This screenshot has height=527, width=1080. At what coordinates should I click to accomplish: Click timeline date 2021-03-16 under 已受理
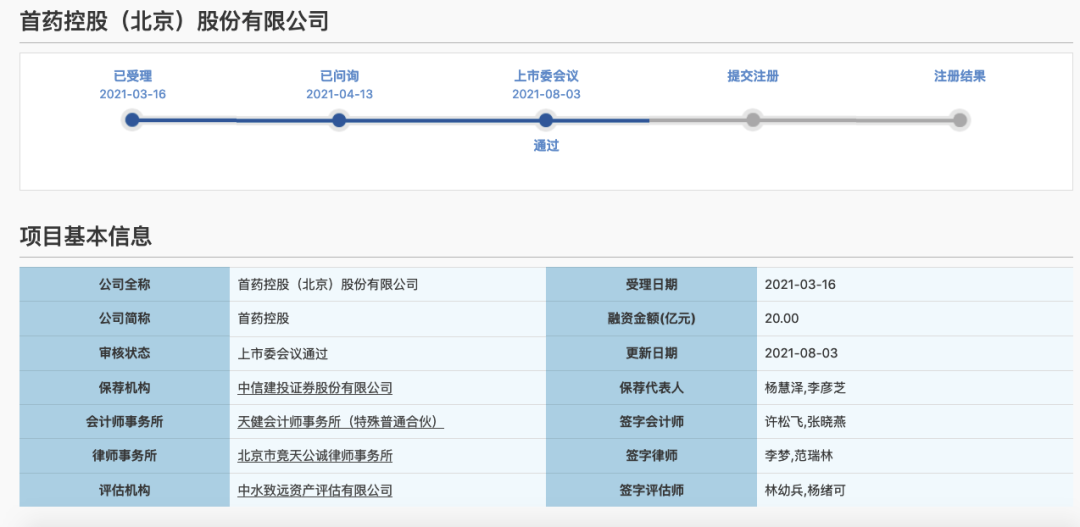click(x=132, y=94)
